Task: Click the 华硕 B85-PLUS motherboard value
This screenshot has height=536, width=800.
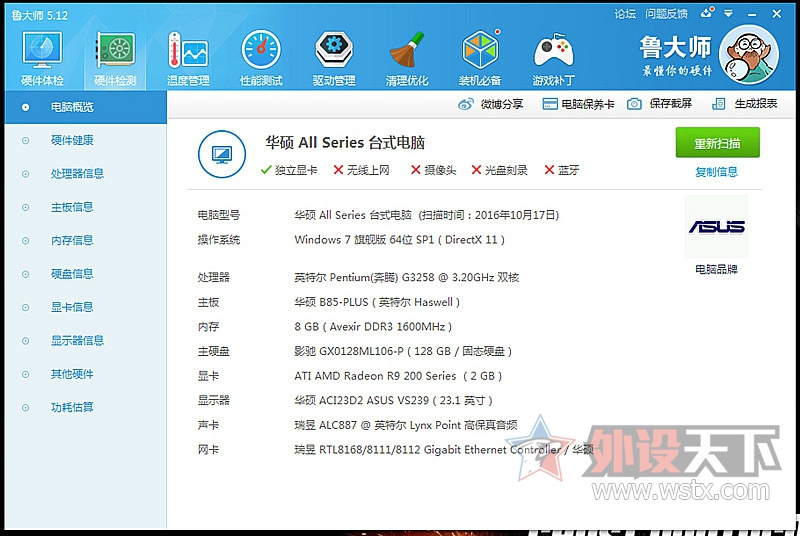Action: pos(377,302)
